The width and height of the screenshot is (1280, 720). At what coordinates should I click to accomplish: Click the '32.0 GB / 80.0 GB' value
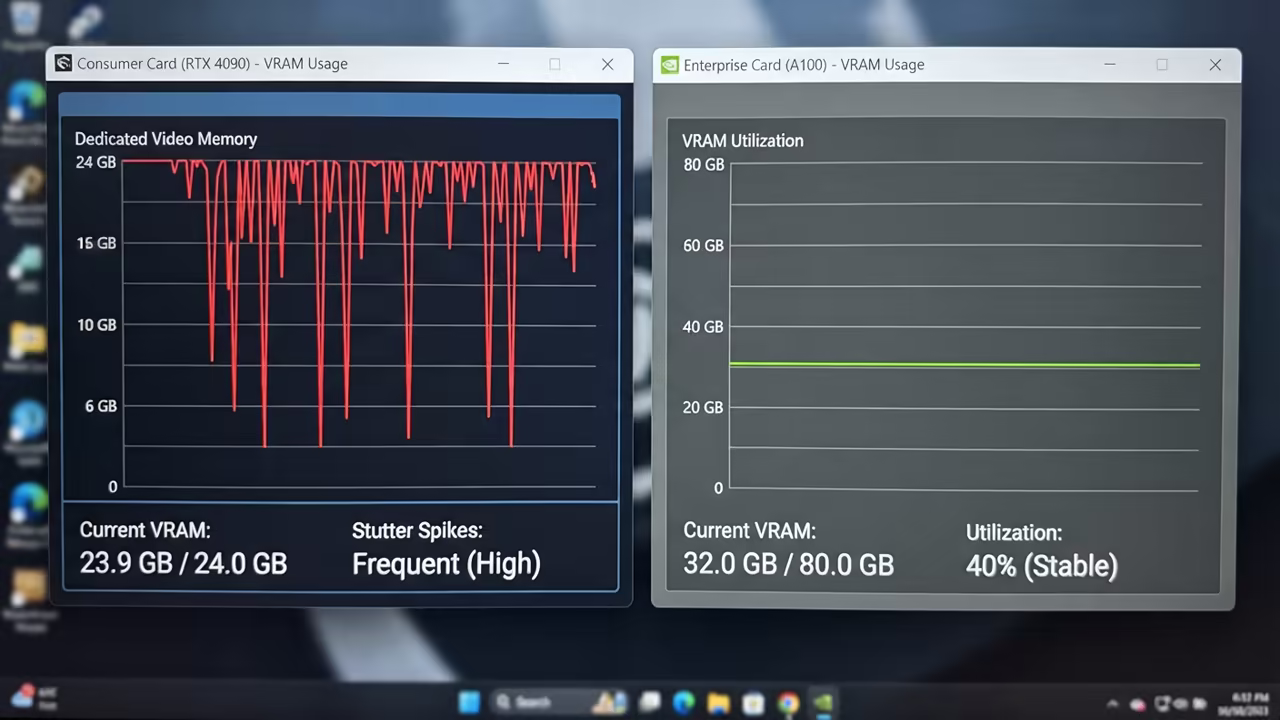789,564
